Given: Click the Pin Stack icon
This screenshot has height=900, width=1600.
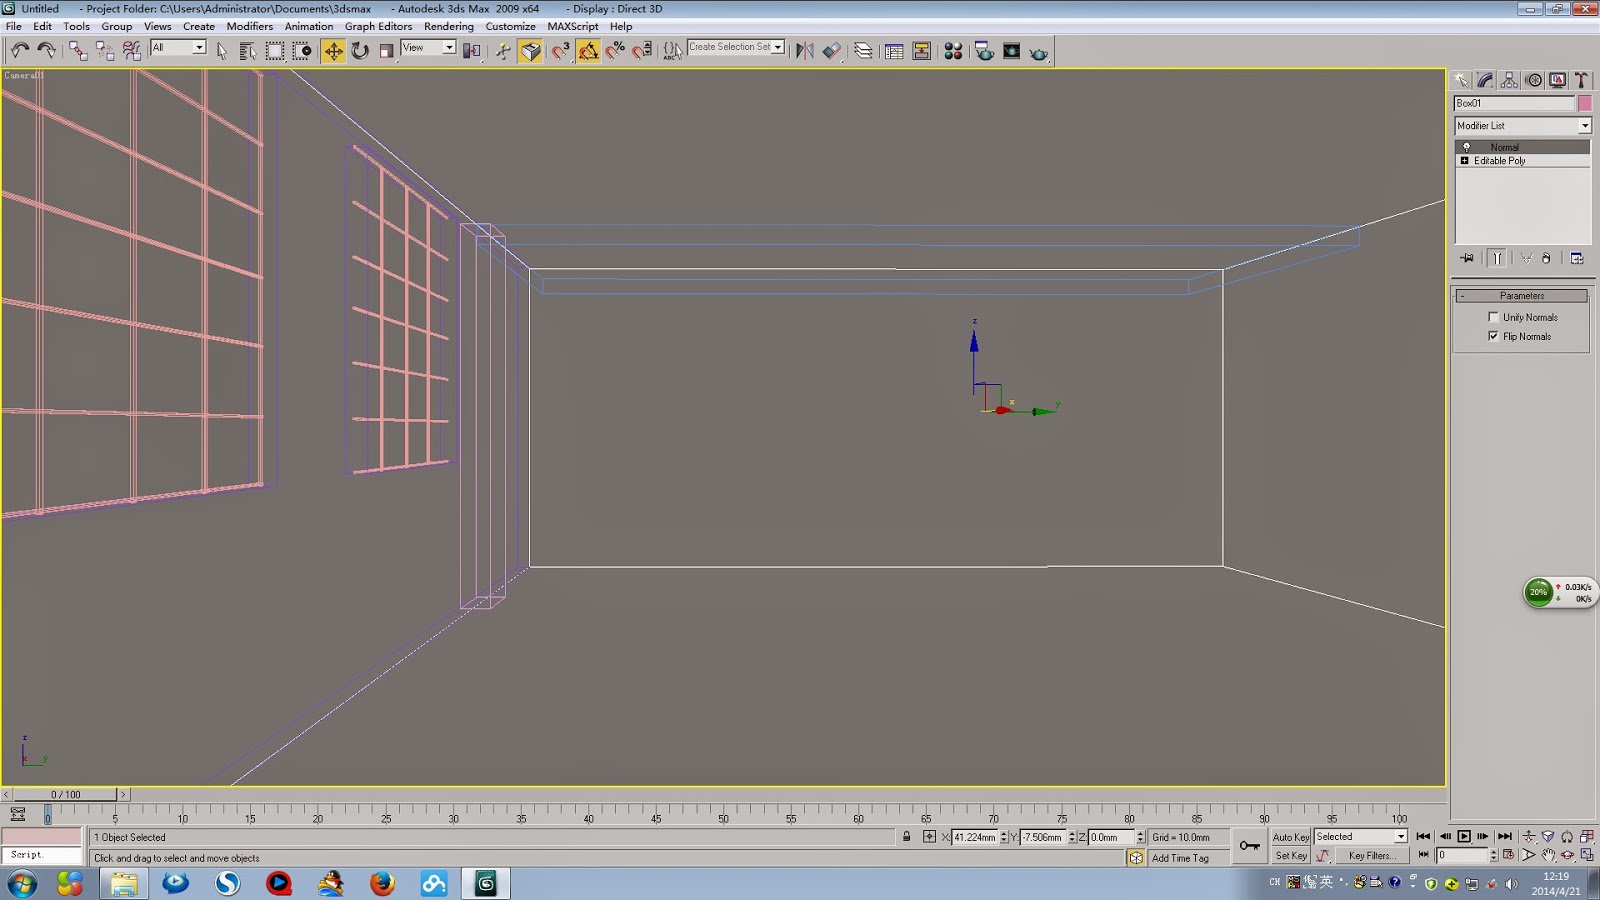Looking at the screenshot, I should (1467, 258).
